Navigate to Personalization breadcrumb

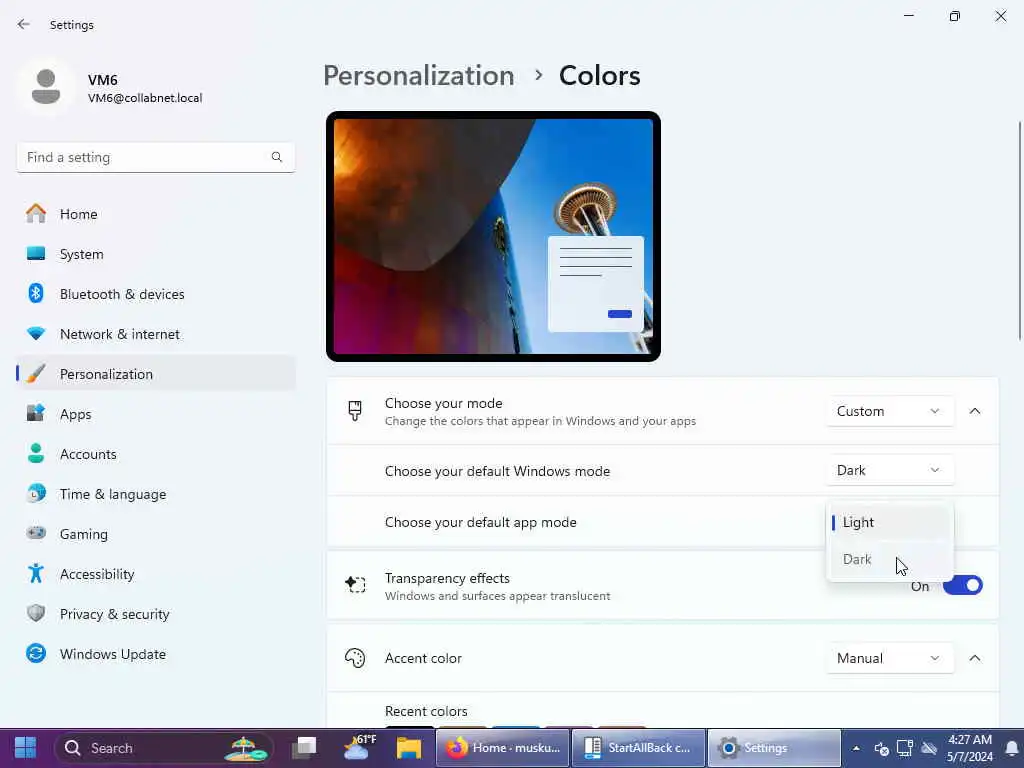pyautogui.click(x=419, y=76)
